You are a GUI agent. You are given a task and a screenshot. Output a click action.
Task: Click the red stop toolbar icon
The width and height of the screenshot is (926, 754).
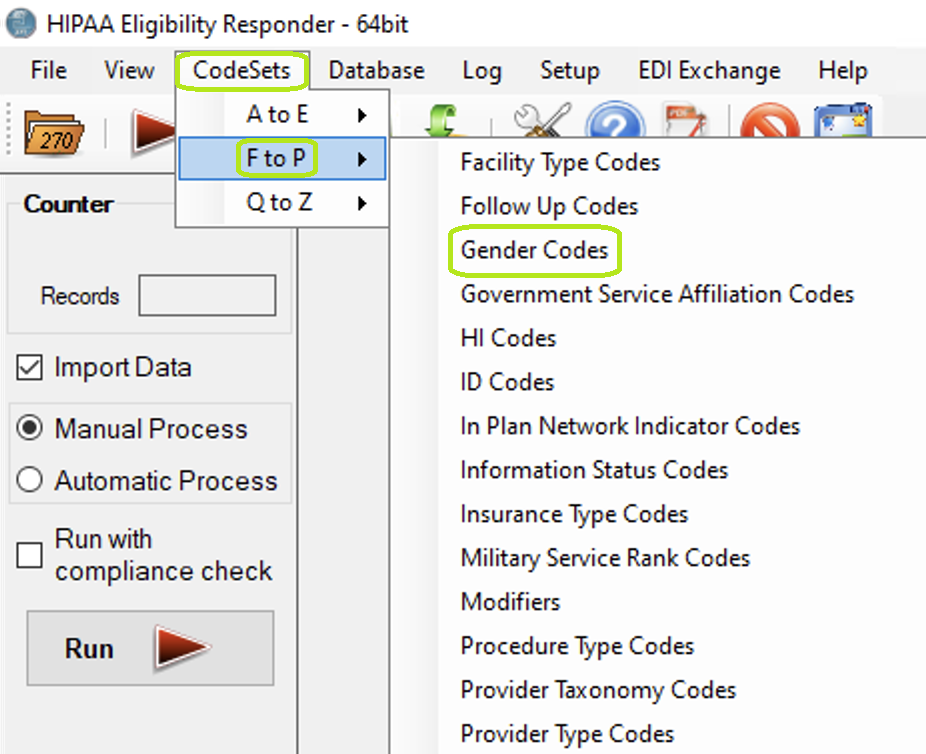coord(770,120)
